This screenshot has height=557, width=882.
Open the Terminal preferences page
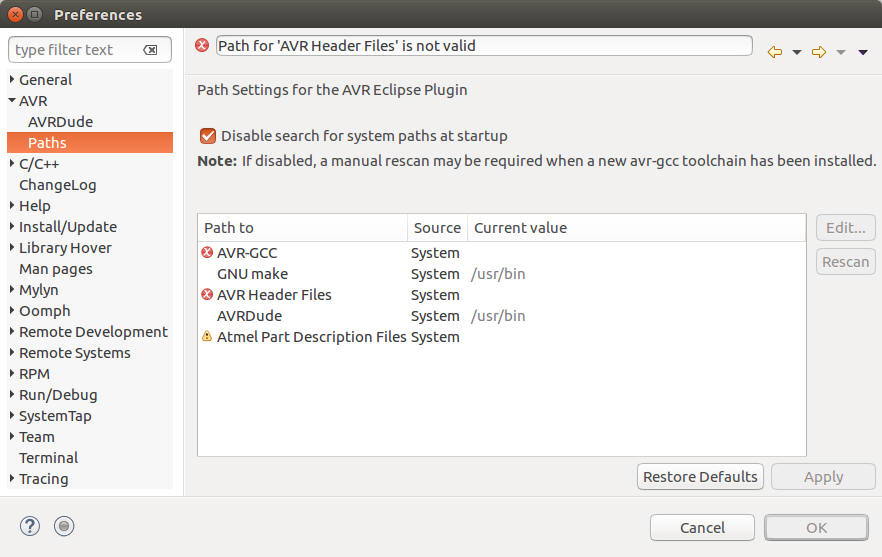tap(48, 458)
